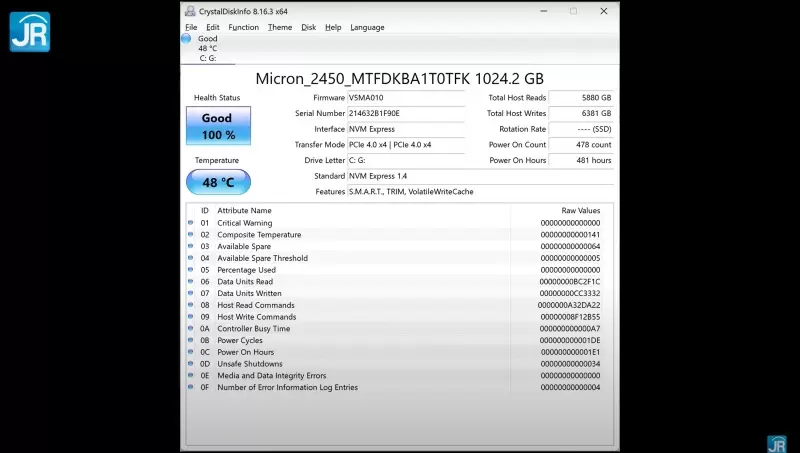Click raw value 00000000CC3332

[x=570, y=293]
